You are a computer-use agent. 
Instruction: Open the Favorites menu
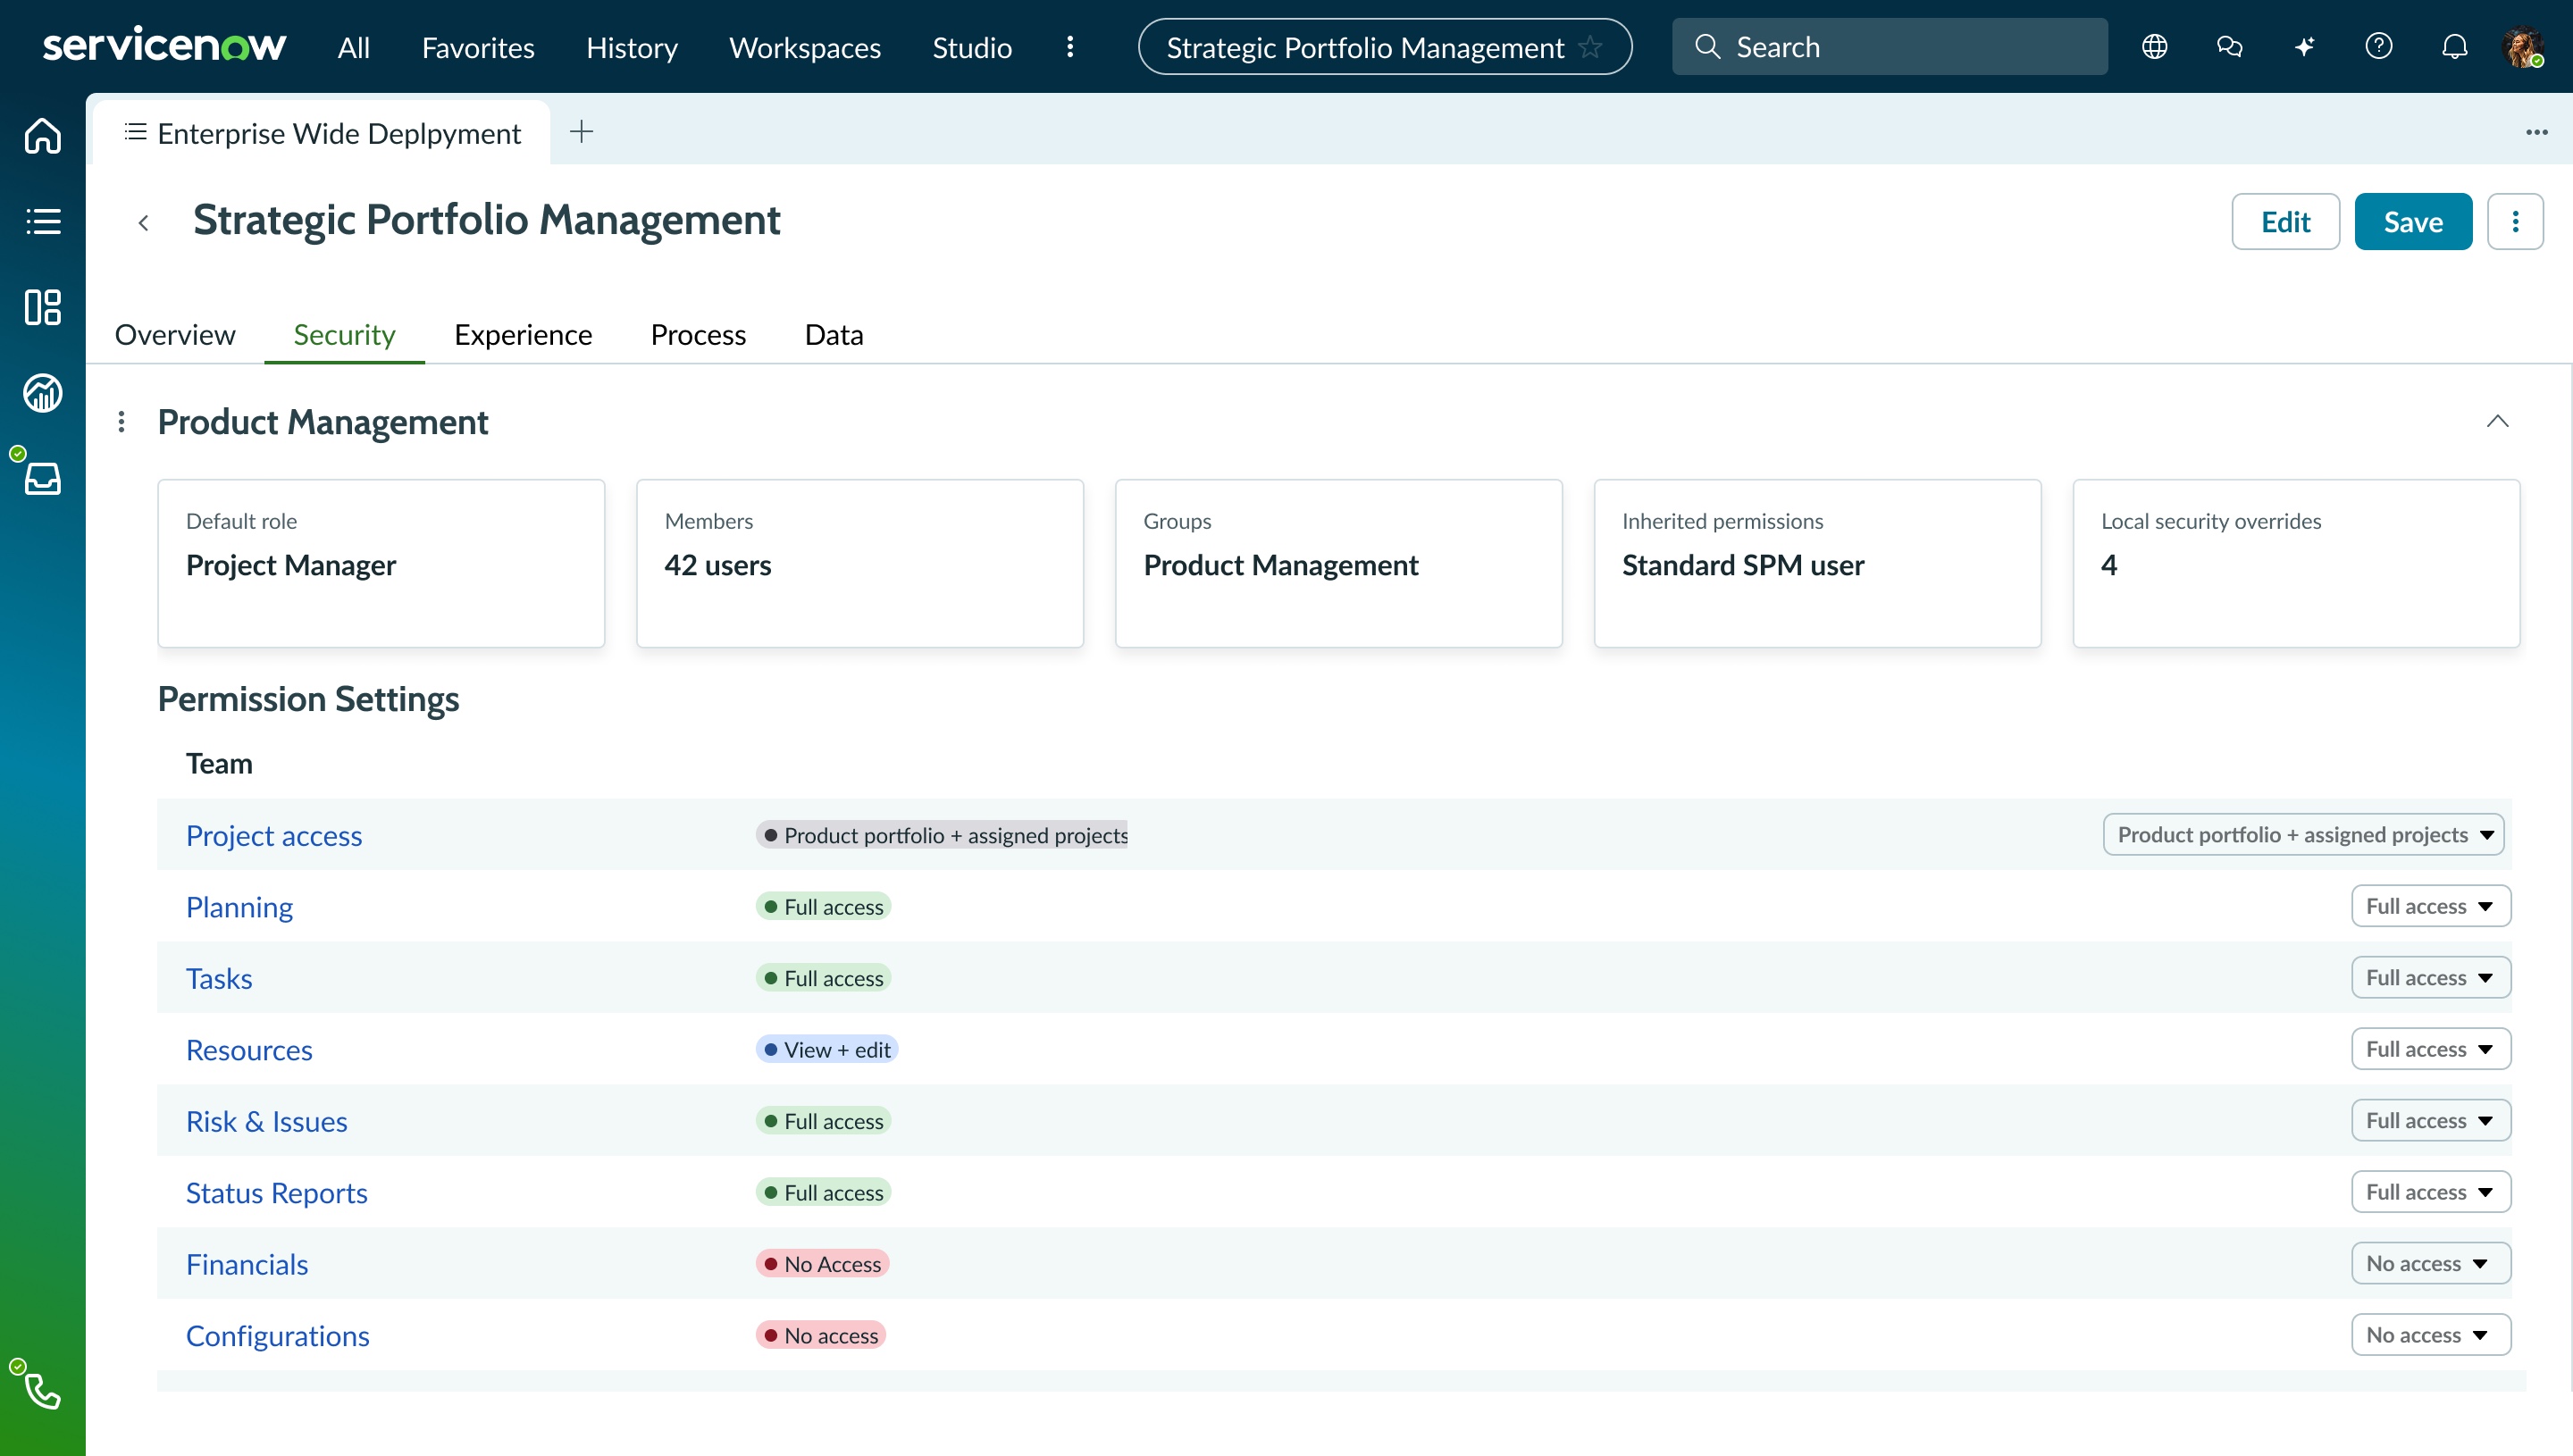478,47
